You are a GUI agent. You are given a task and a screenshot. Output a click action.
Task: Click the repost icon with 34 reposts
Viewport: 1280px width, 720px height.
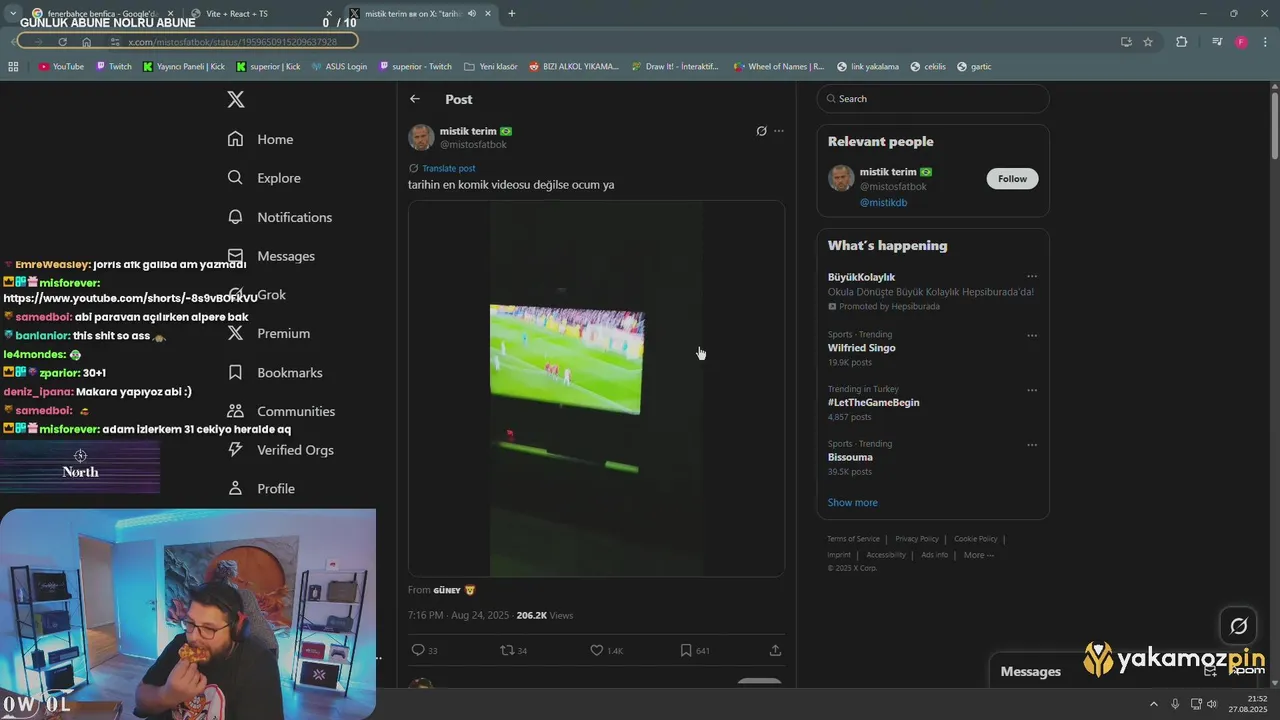tap(507, 650)
